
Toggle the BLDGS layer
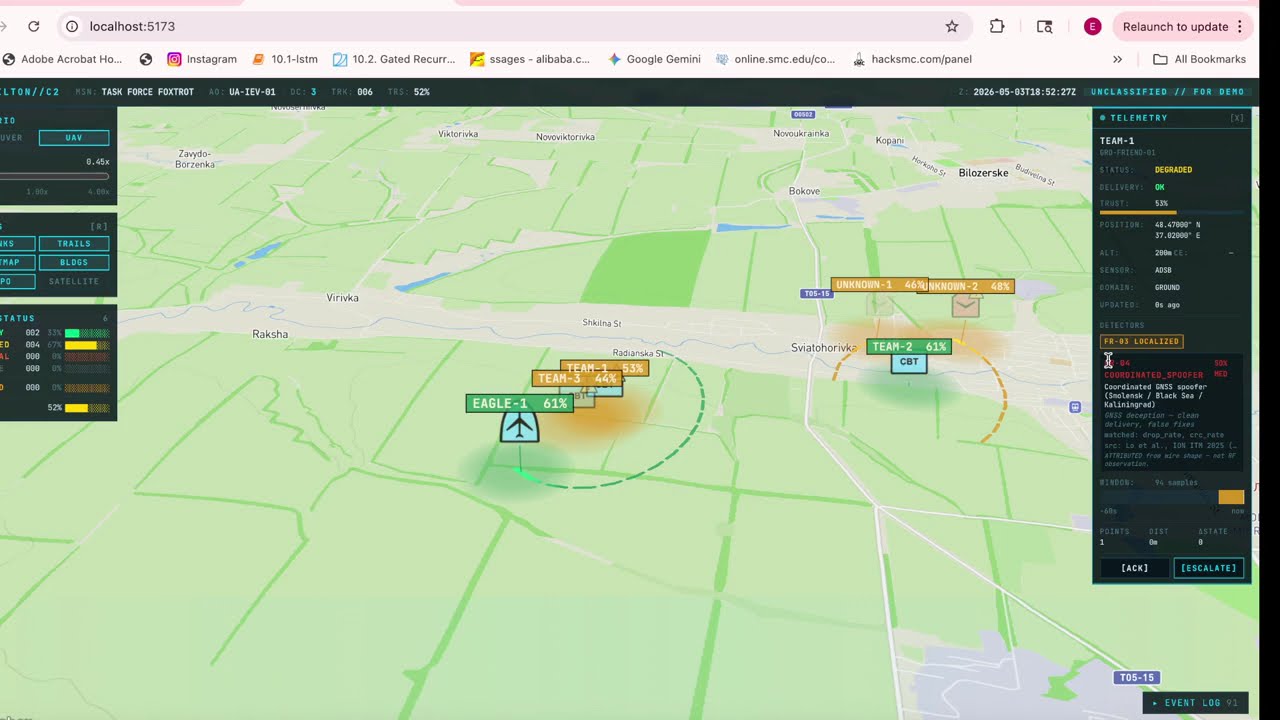point(74,262)
